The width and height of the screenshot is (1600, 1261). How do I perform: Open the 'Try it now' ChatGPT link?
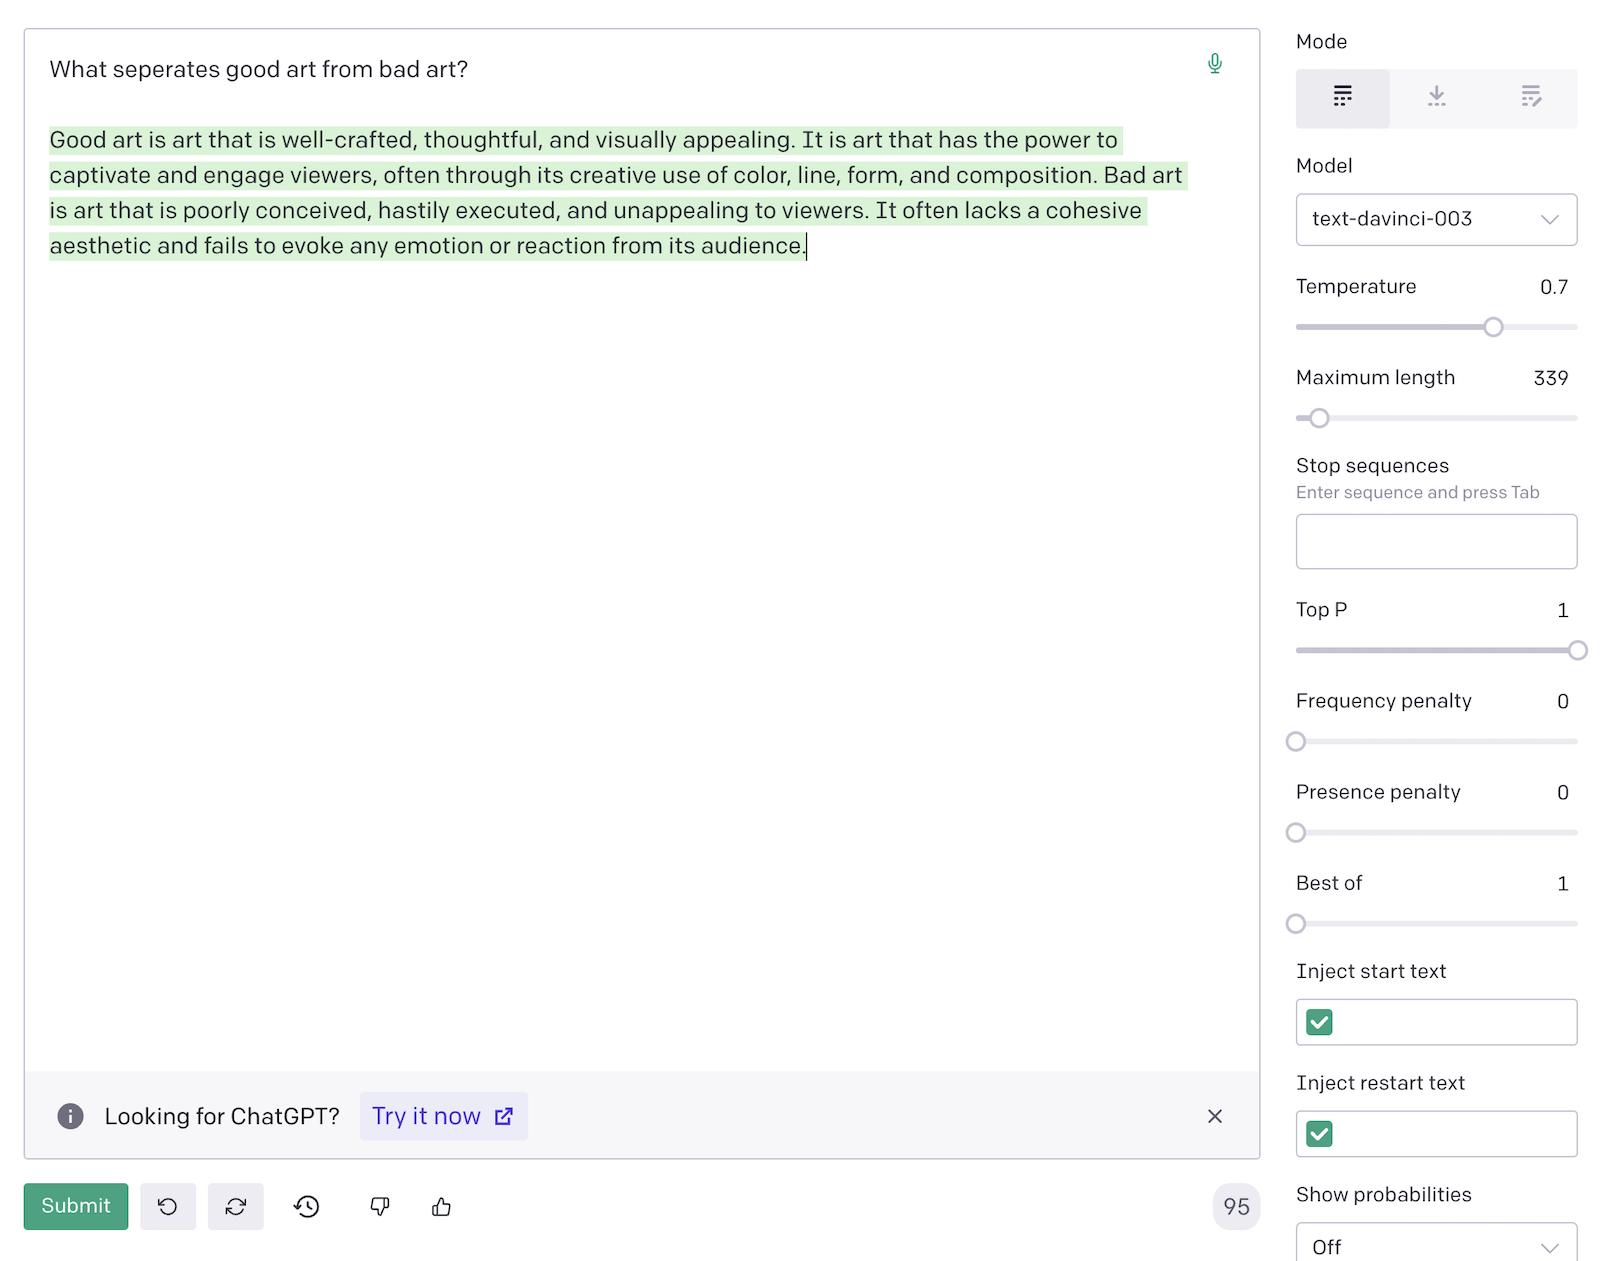pyautogui.click(x=443, y=1116)
